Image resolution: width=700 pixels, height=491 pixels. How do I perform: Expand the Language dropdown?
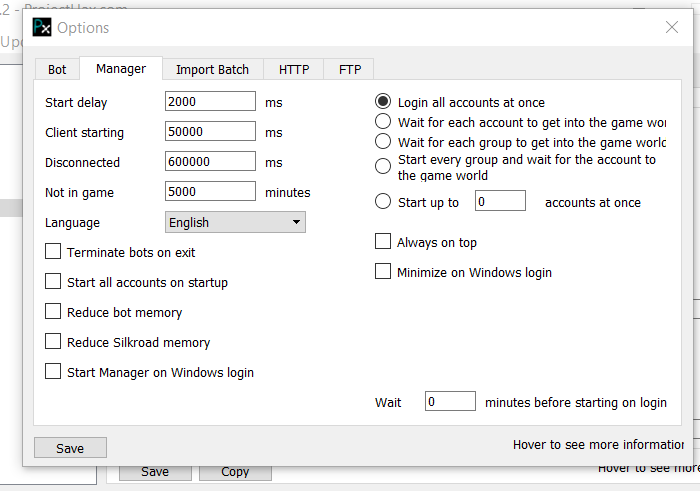(x=235, y=222)
